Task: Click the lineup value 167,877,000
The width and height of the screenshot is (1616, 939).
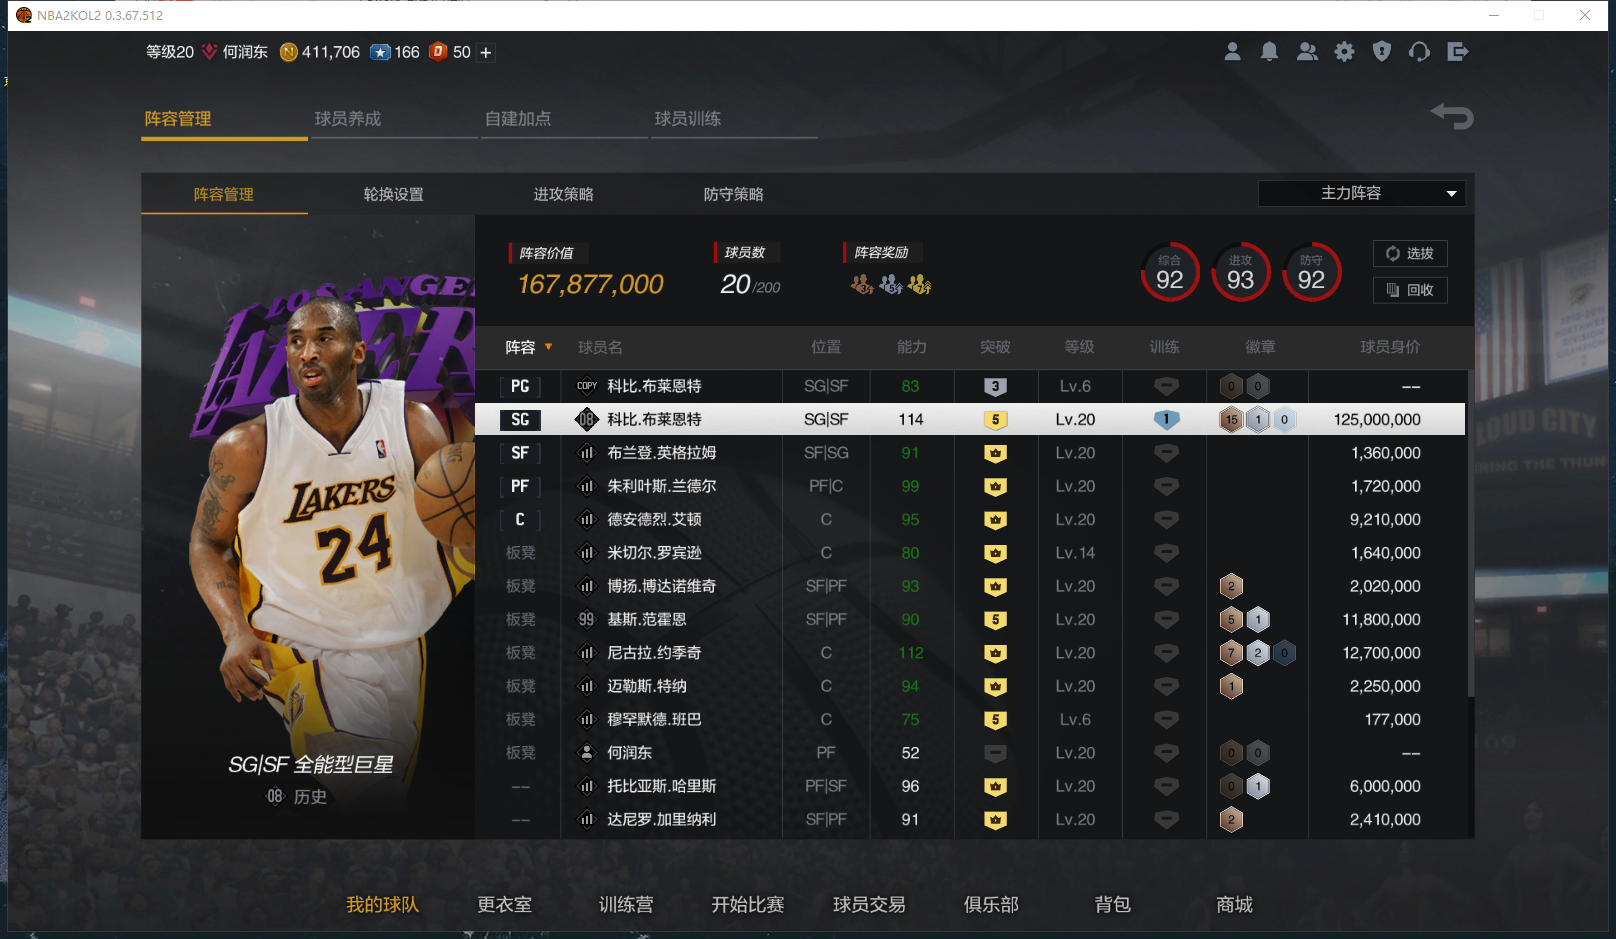Action: [590, 285]
